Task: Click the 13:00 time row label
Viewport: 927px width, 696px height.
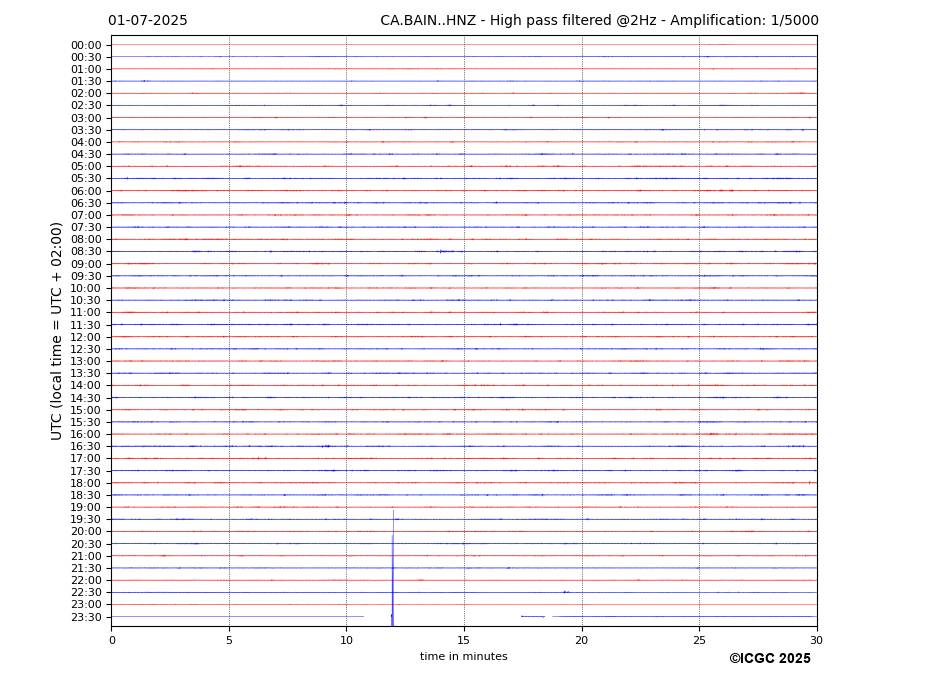Action: 86,361
